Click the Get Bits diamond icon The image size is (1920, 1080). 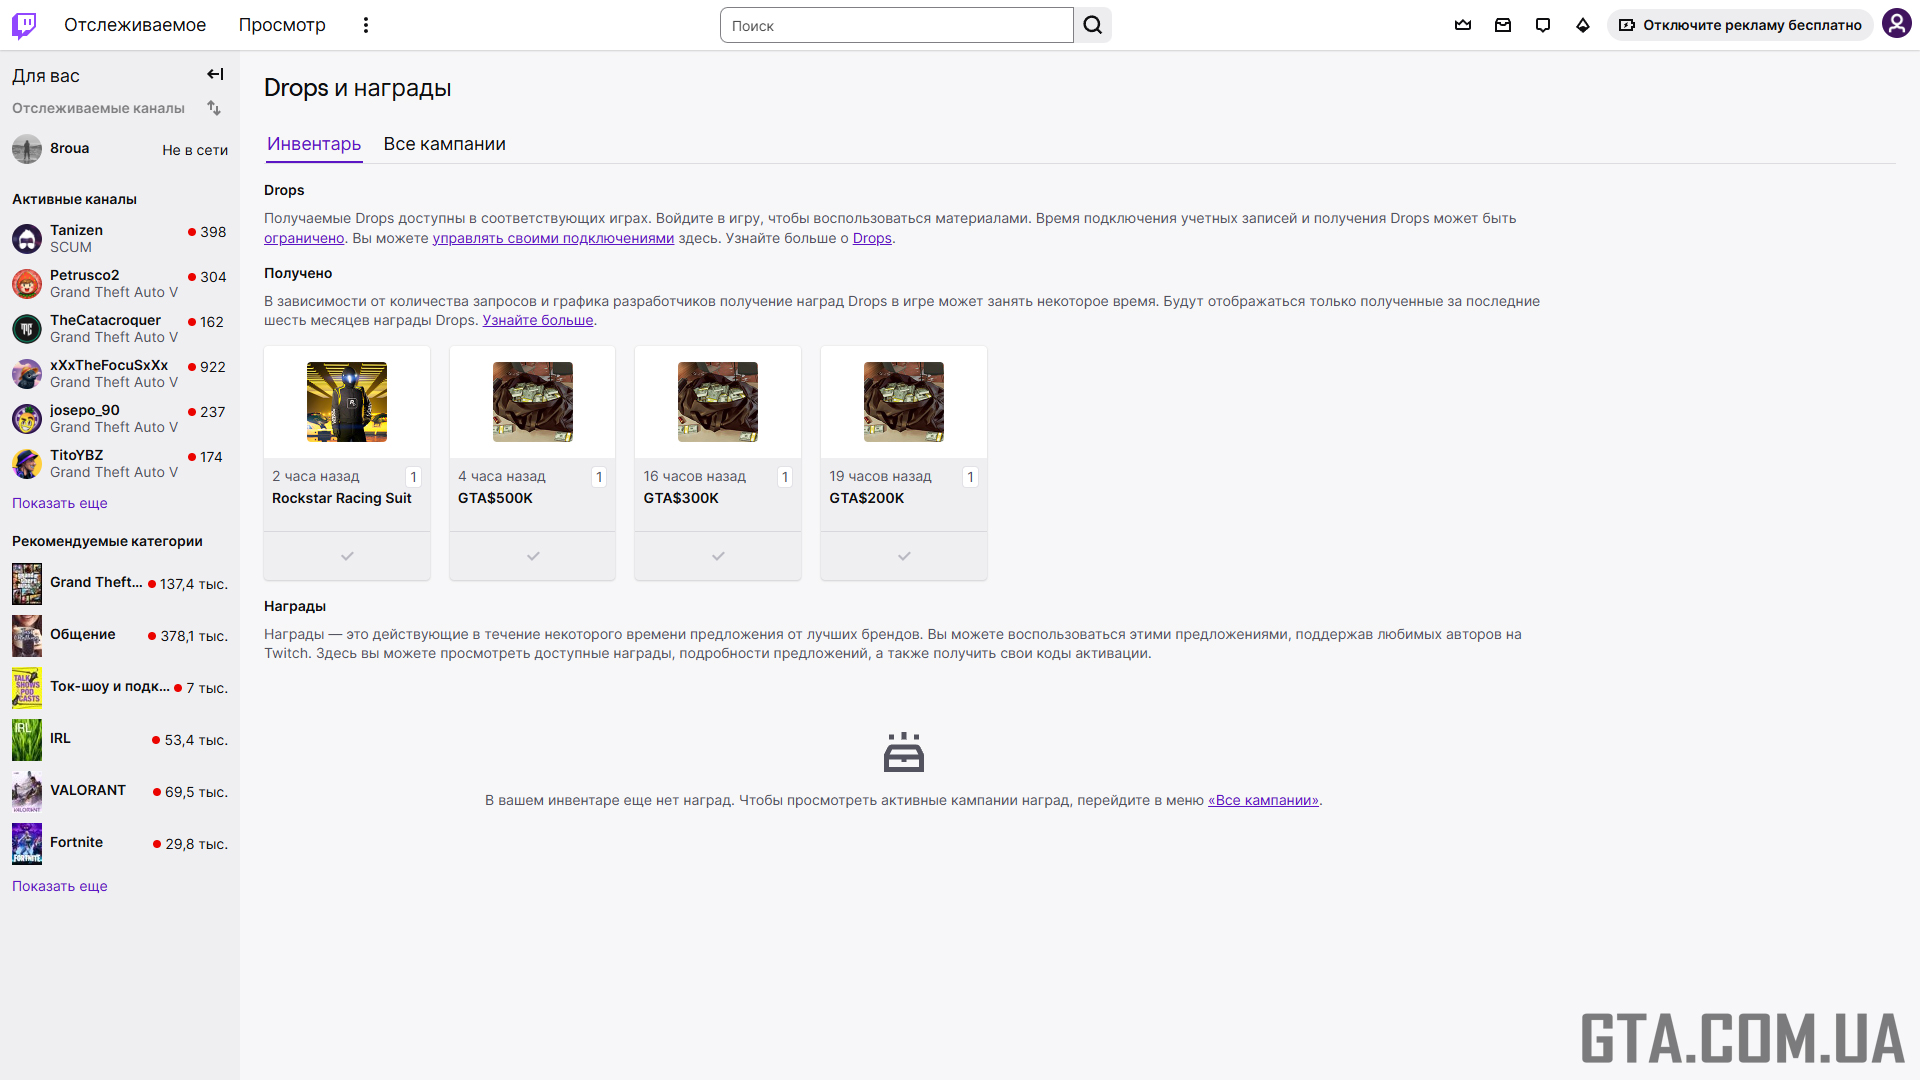(1583, 25)
